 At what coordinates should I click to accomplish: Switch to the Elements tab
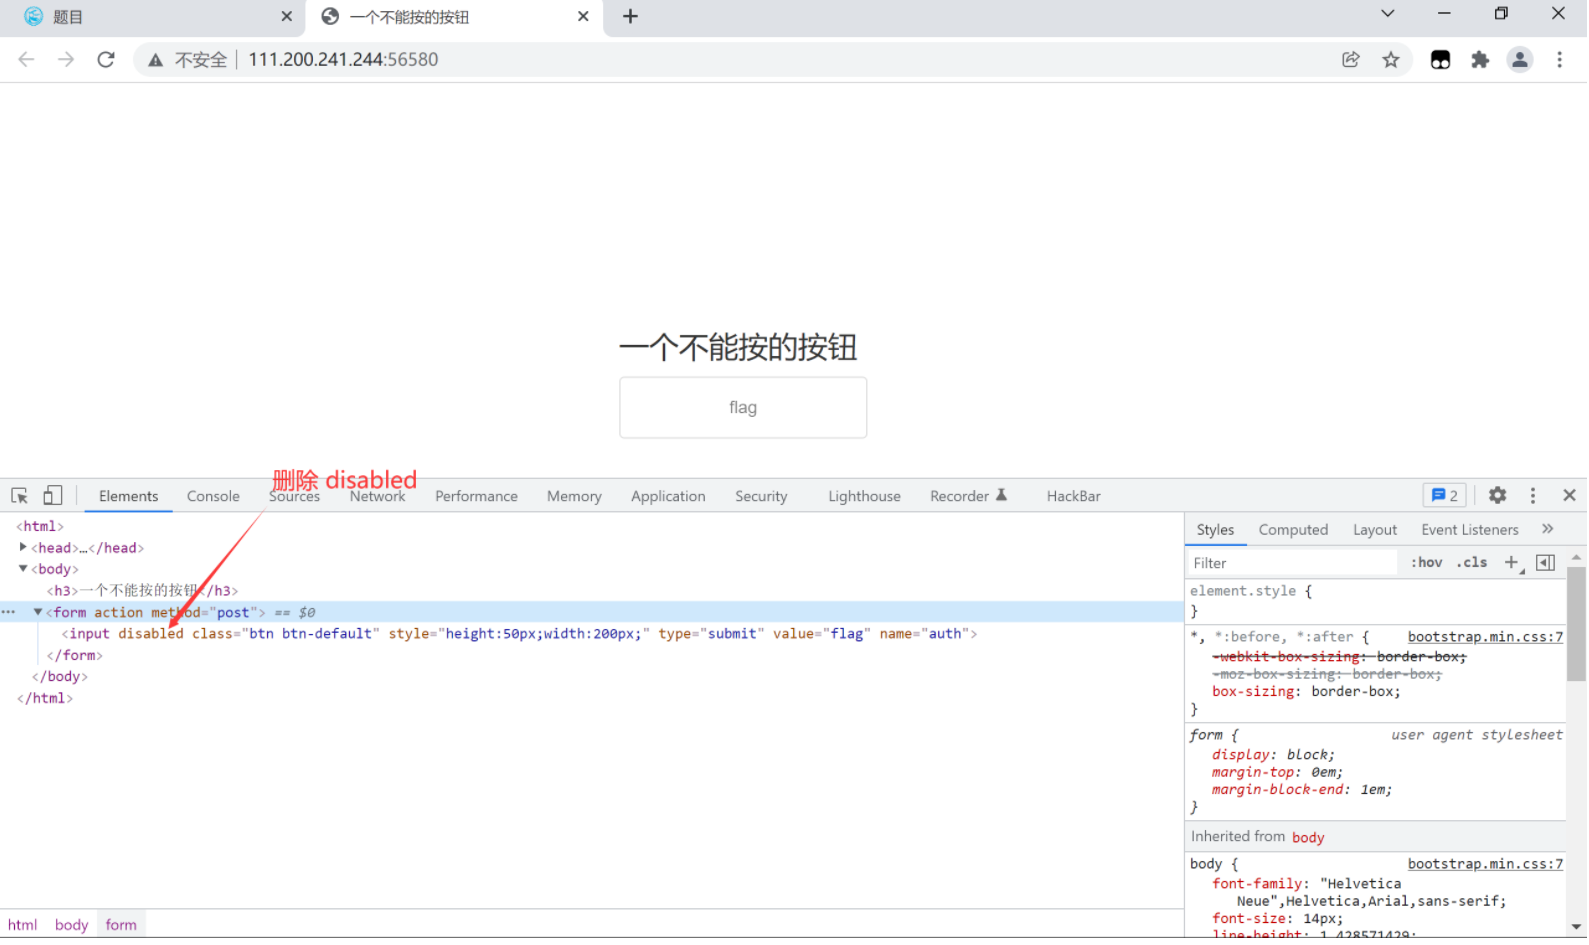click(x=128, y=496)
